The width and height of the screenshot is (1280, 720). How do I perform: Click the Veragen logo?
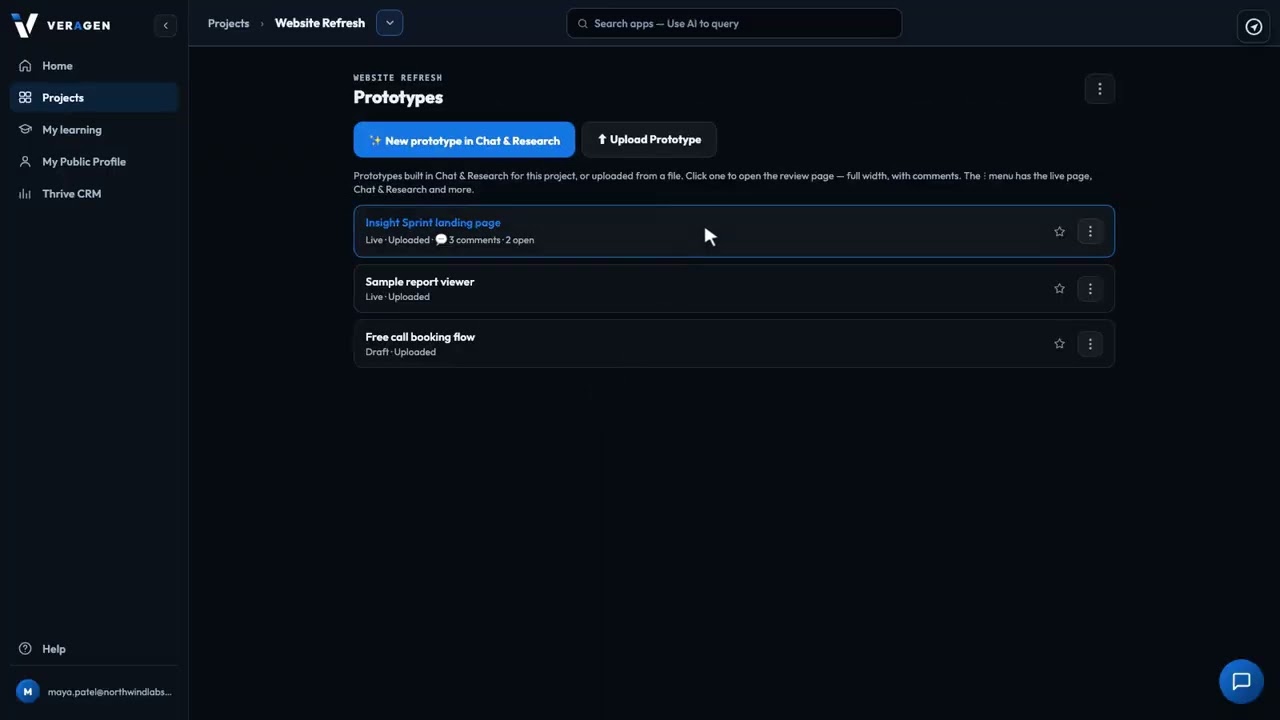[61, 25]
